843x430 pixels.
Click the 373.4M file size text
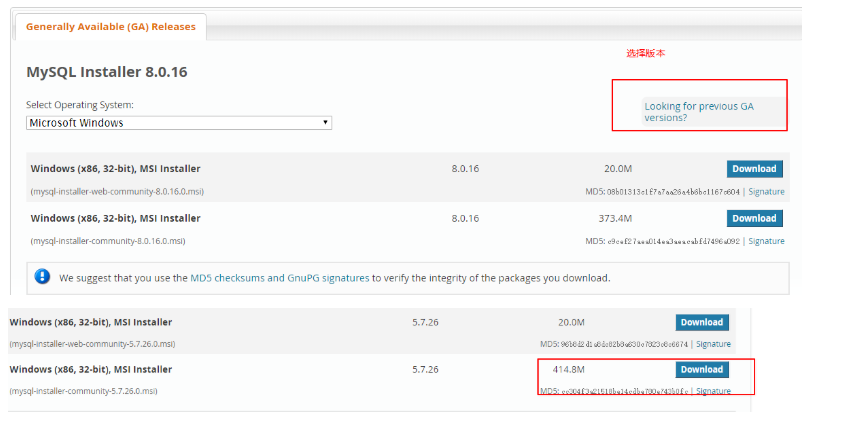click(x=615, y=219)
